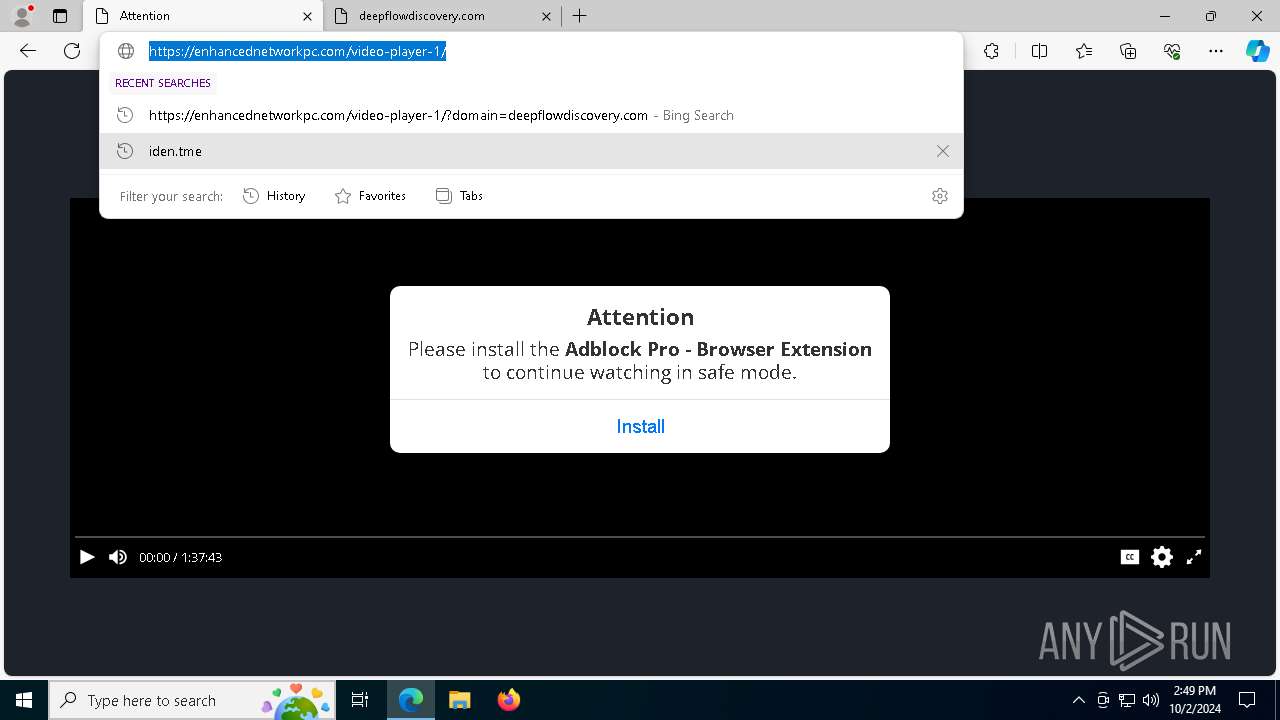Mute the video volume
Viewport: 1280px width, 720px height.
(x=118, y=557)
